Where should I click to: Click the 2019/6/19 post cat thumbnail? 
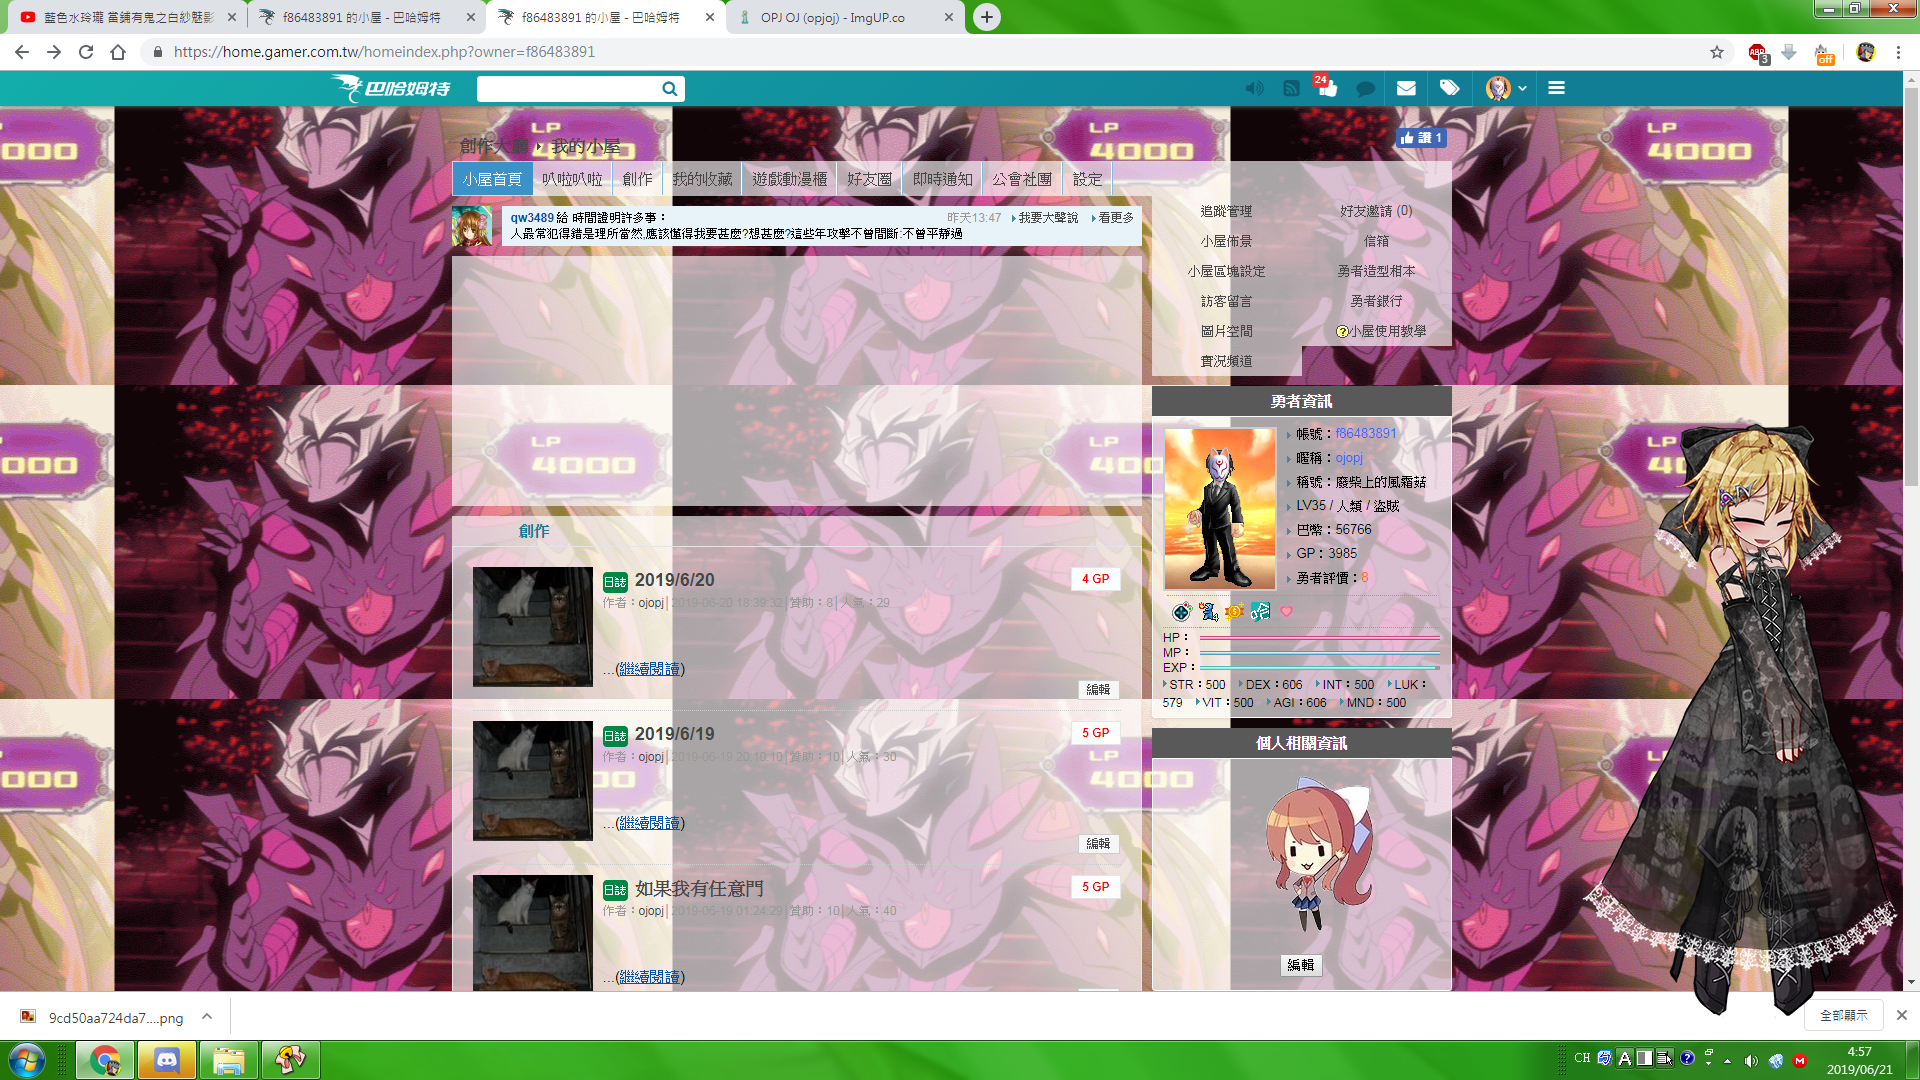[532, 781]
